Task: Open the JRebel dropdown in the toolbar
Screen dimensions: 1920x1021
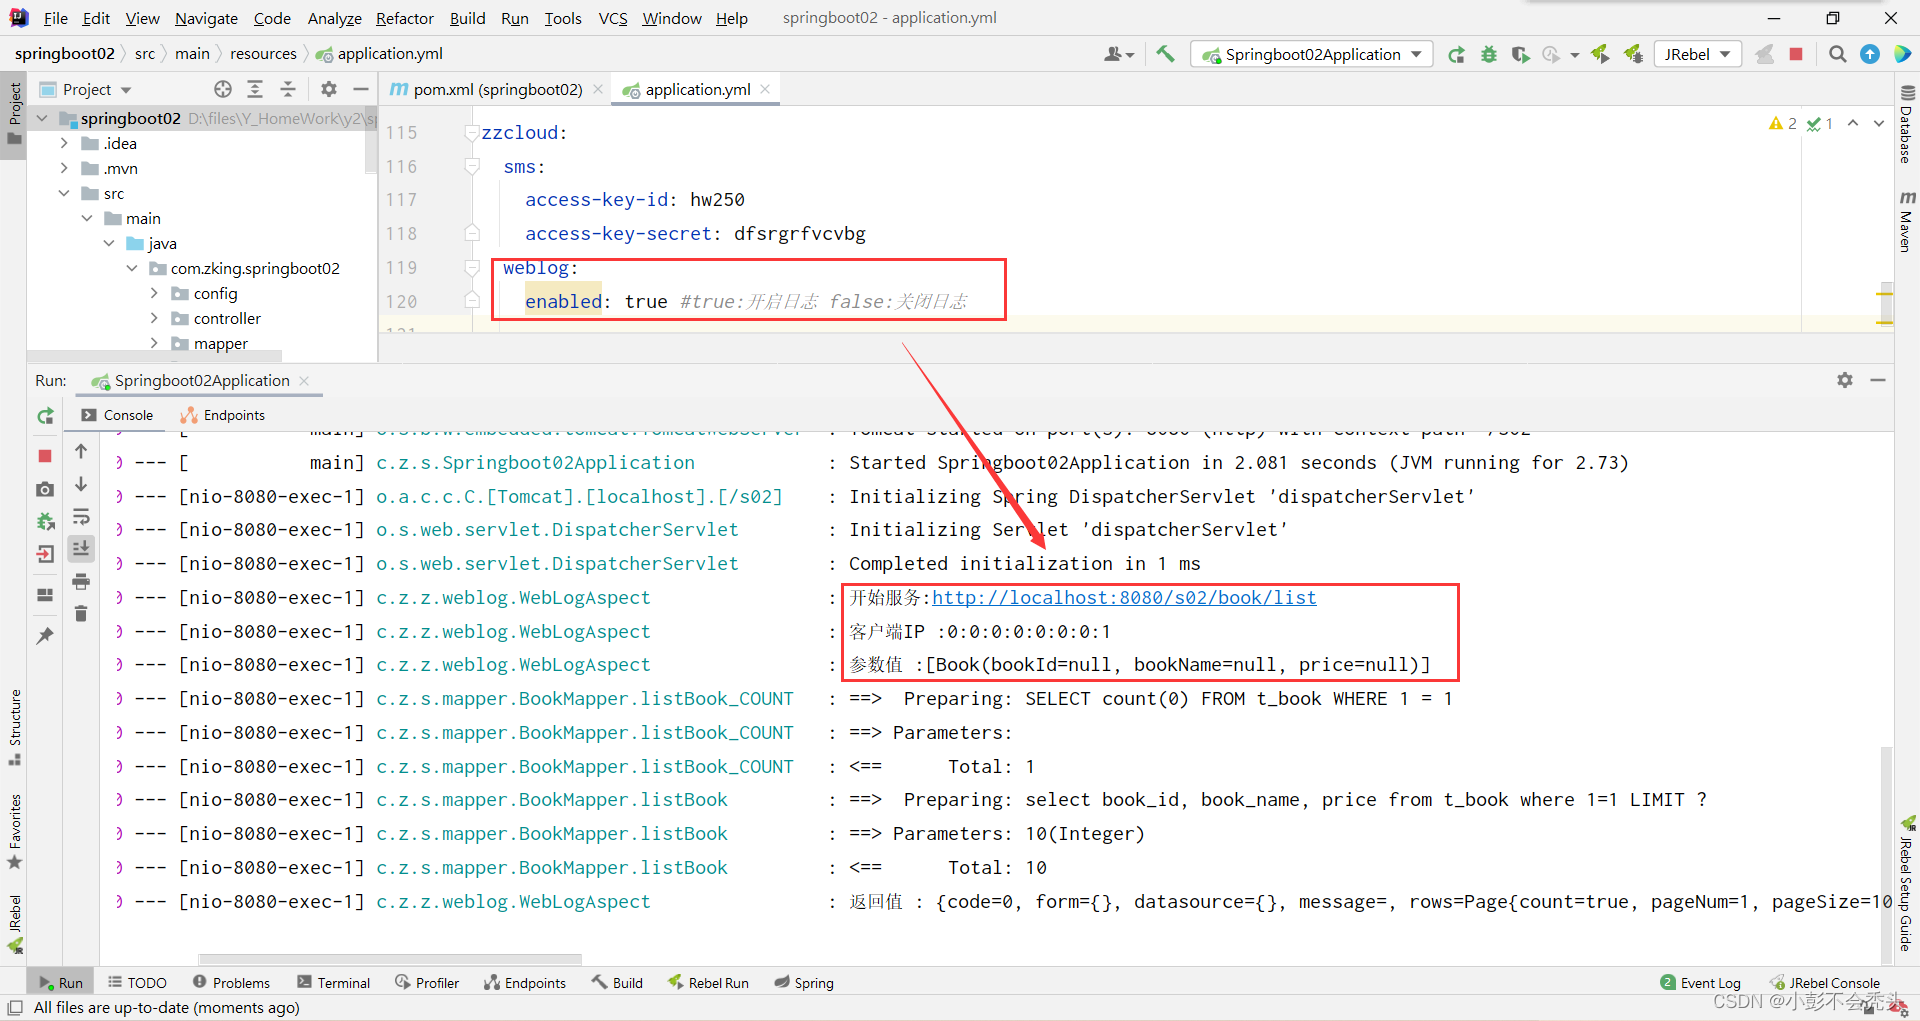Action: tap(1698, 54)
